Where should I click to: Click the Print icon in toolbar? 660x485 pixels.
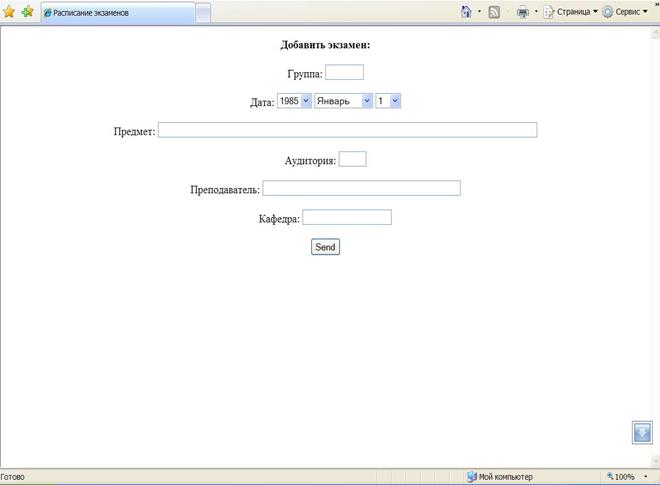point(522,12)
